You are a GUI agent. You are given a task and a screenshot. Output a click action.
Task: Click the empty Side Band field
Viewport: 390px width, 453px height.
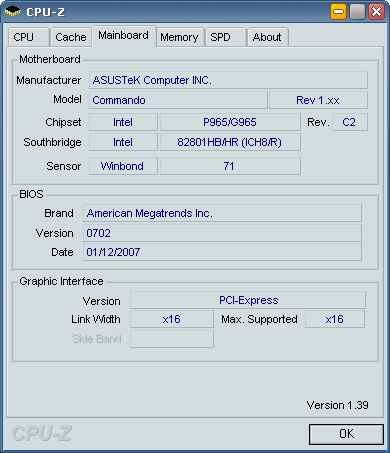pyautogui.click(x=172, y=339)
